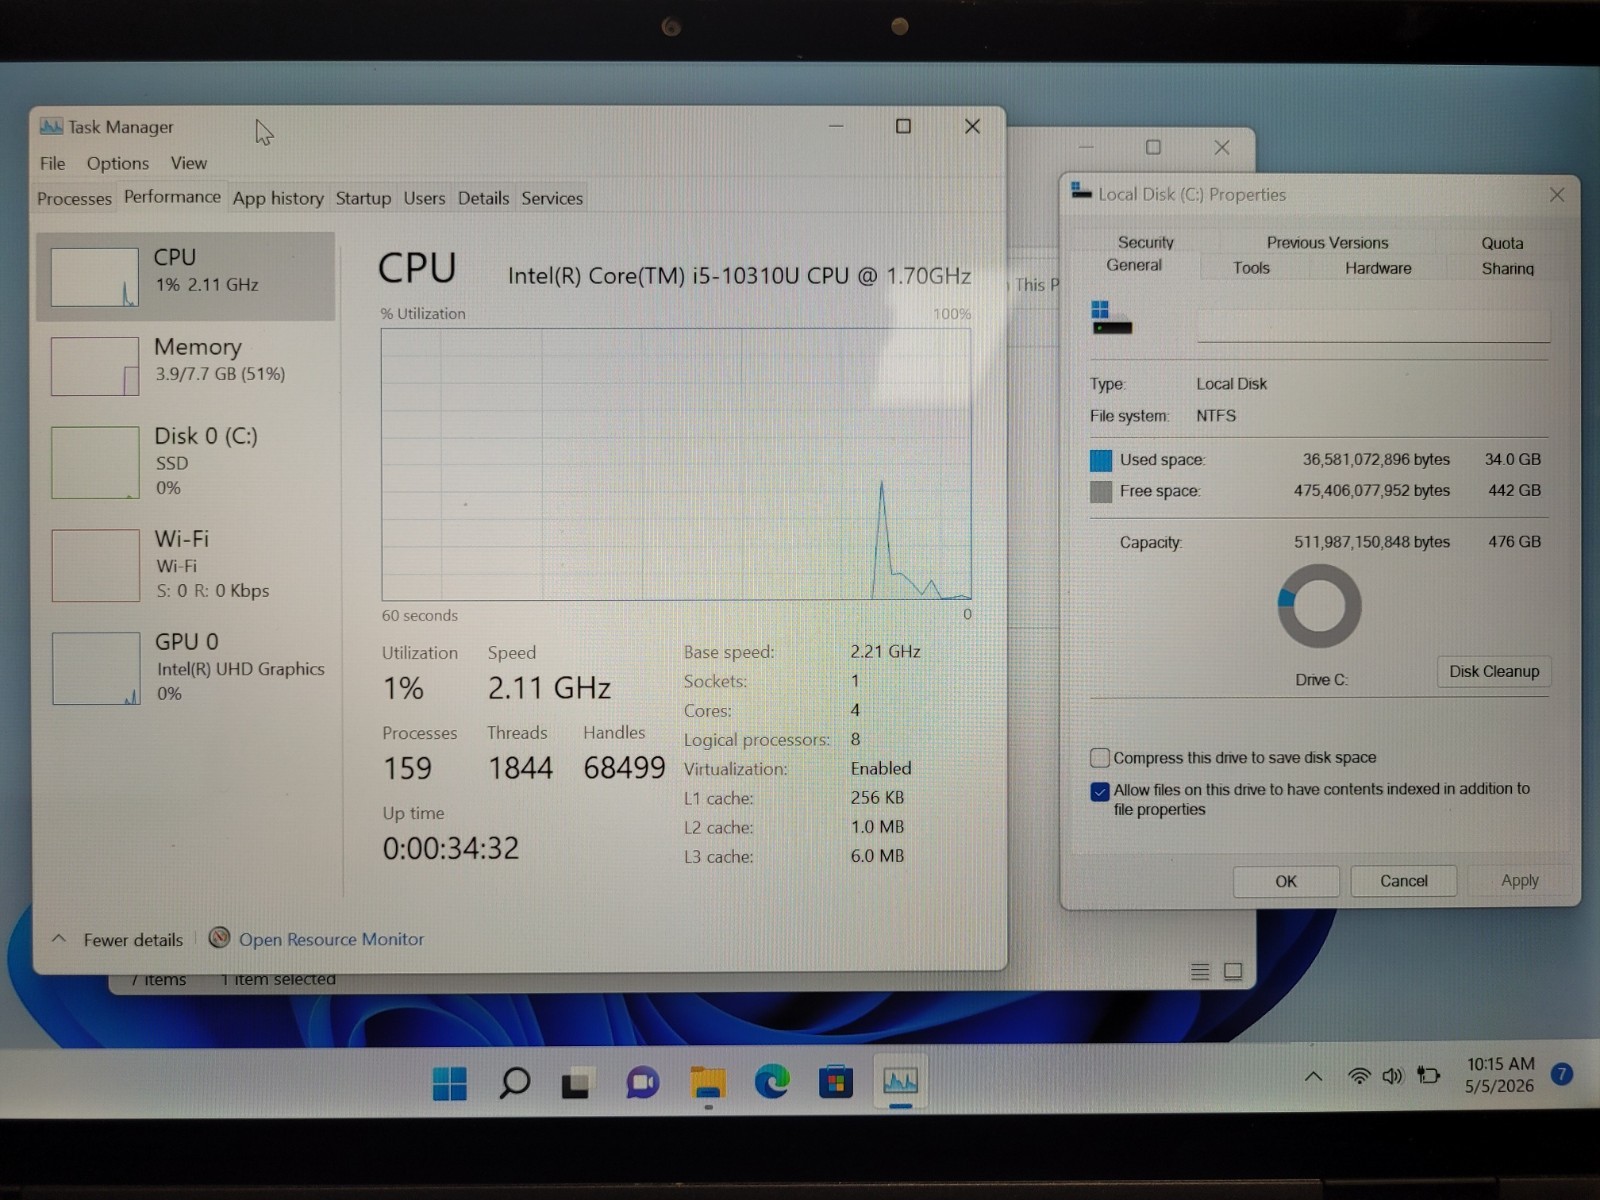This screenshot has height=1200, width=1600.
Task: Switch to the Users tab
Action: [424, 198]
